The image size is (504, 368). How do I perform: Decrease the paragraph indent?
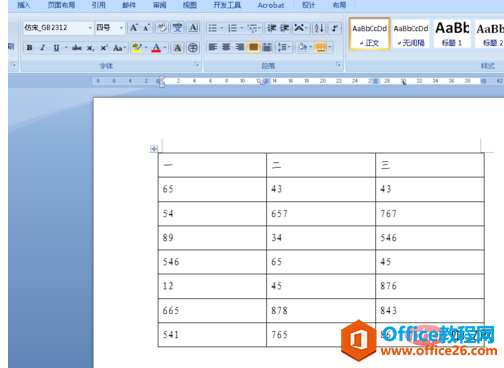click(272, 28)
